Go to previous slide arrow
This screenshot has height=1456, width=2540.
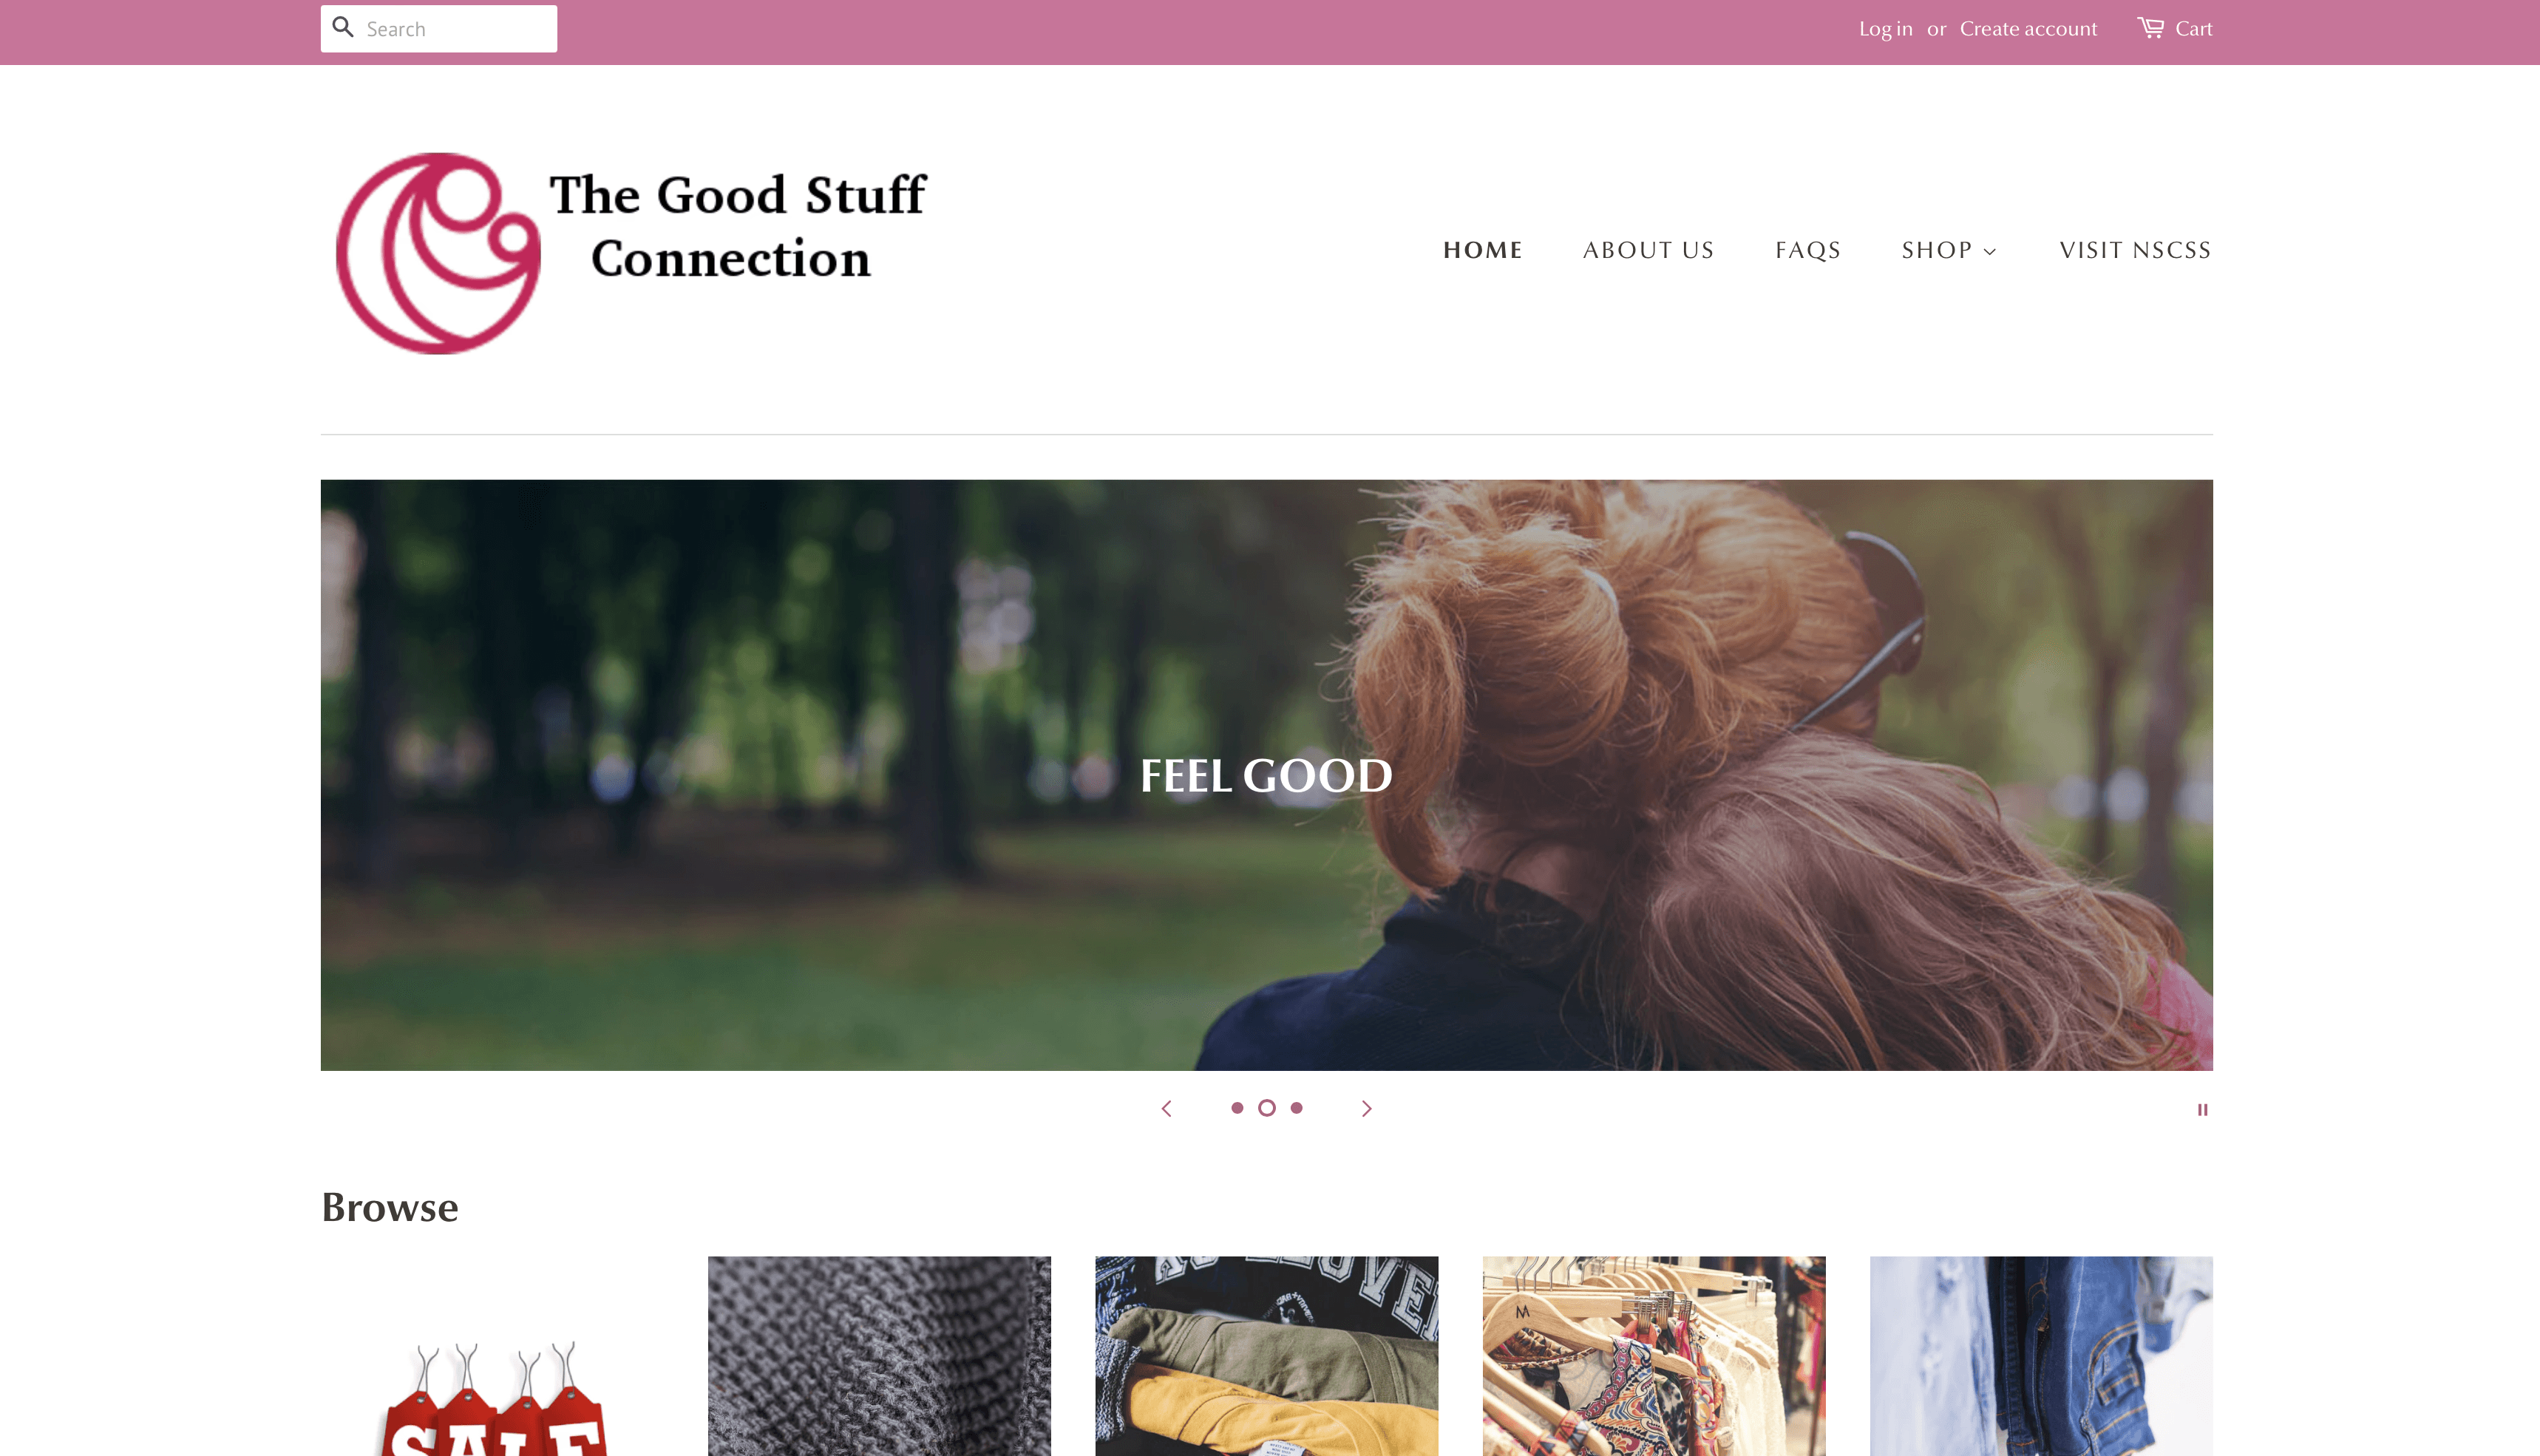[x=1166, y=1108]
